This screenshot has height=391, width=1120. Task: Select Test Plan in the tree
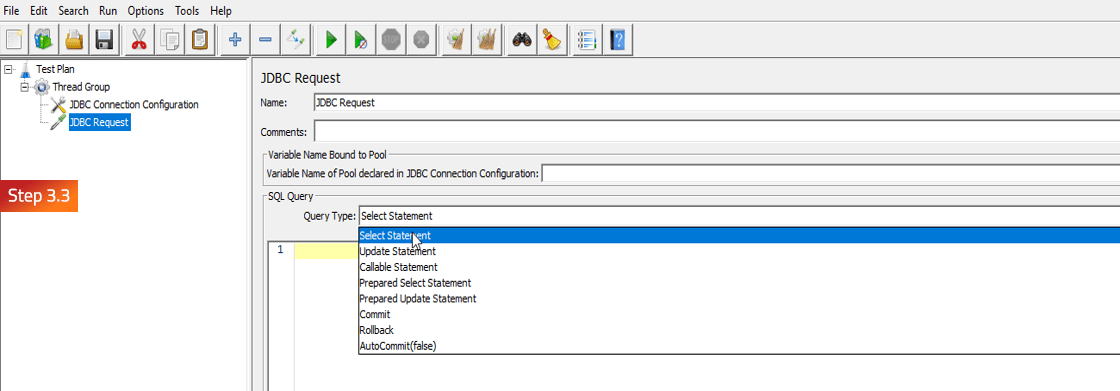[x=55, y=69]
